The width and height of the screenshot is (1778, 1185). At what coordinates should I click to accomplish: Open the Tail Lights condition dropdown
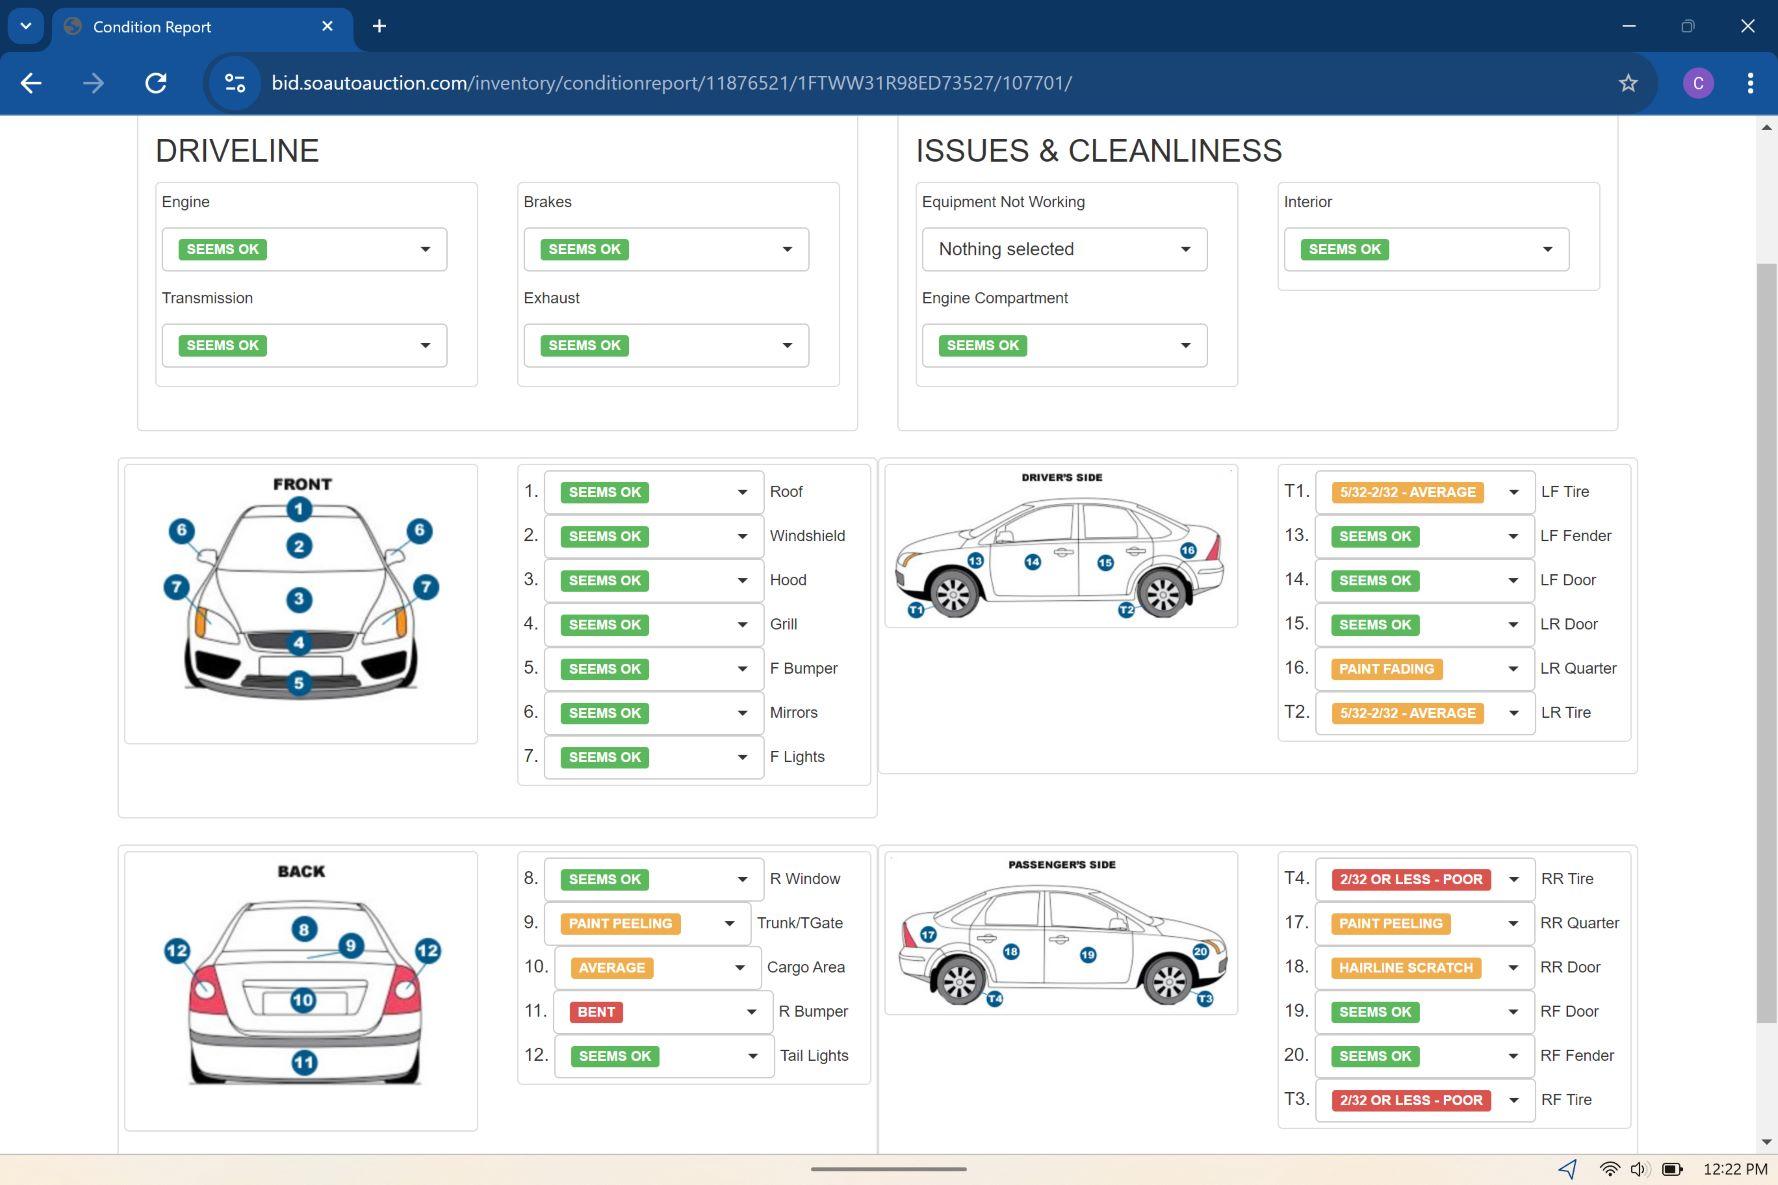click(664, 1056)
